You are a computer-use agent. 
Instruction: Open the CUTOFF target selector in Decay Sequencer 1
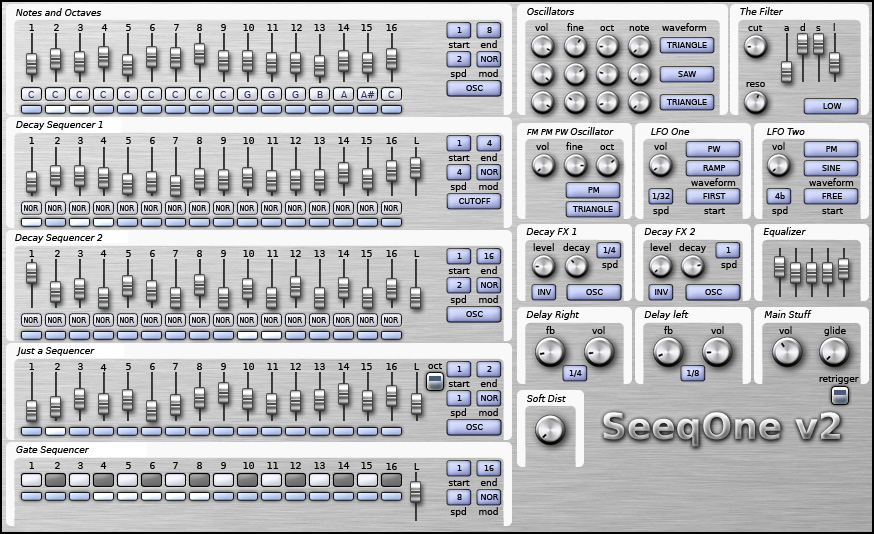coord(474,201)
